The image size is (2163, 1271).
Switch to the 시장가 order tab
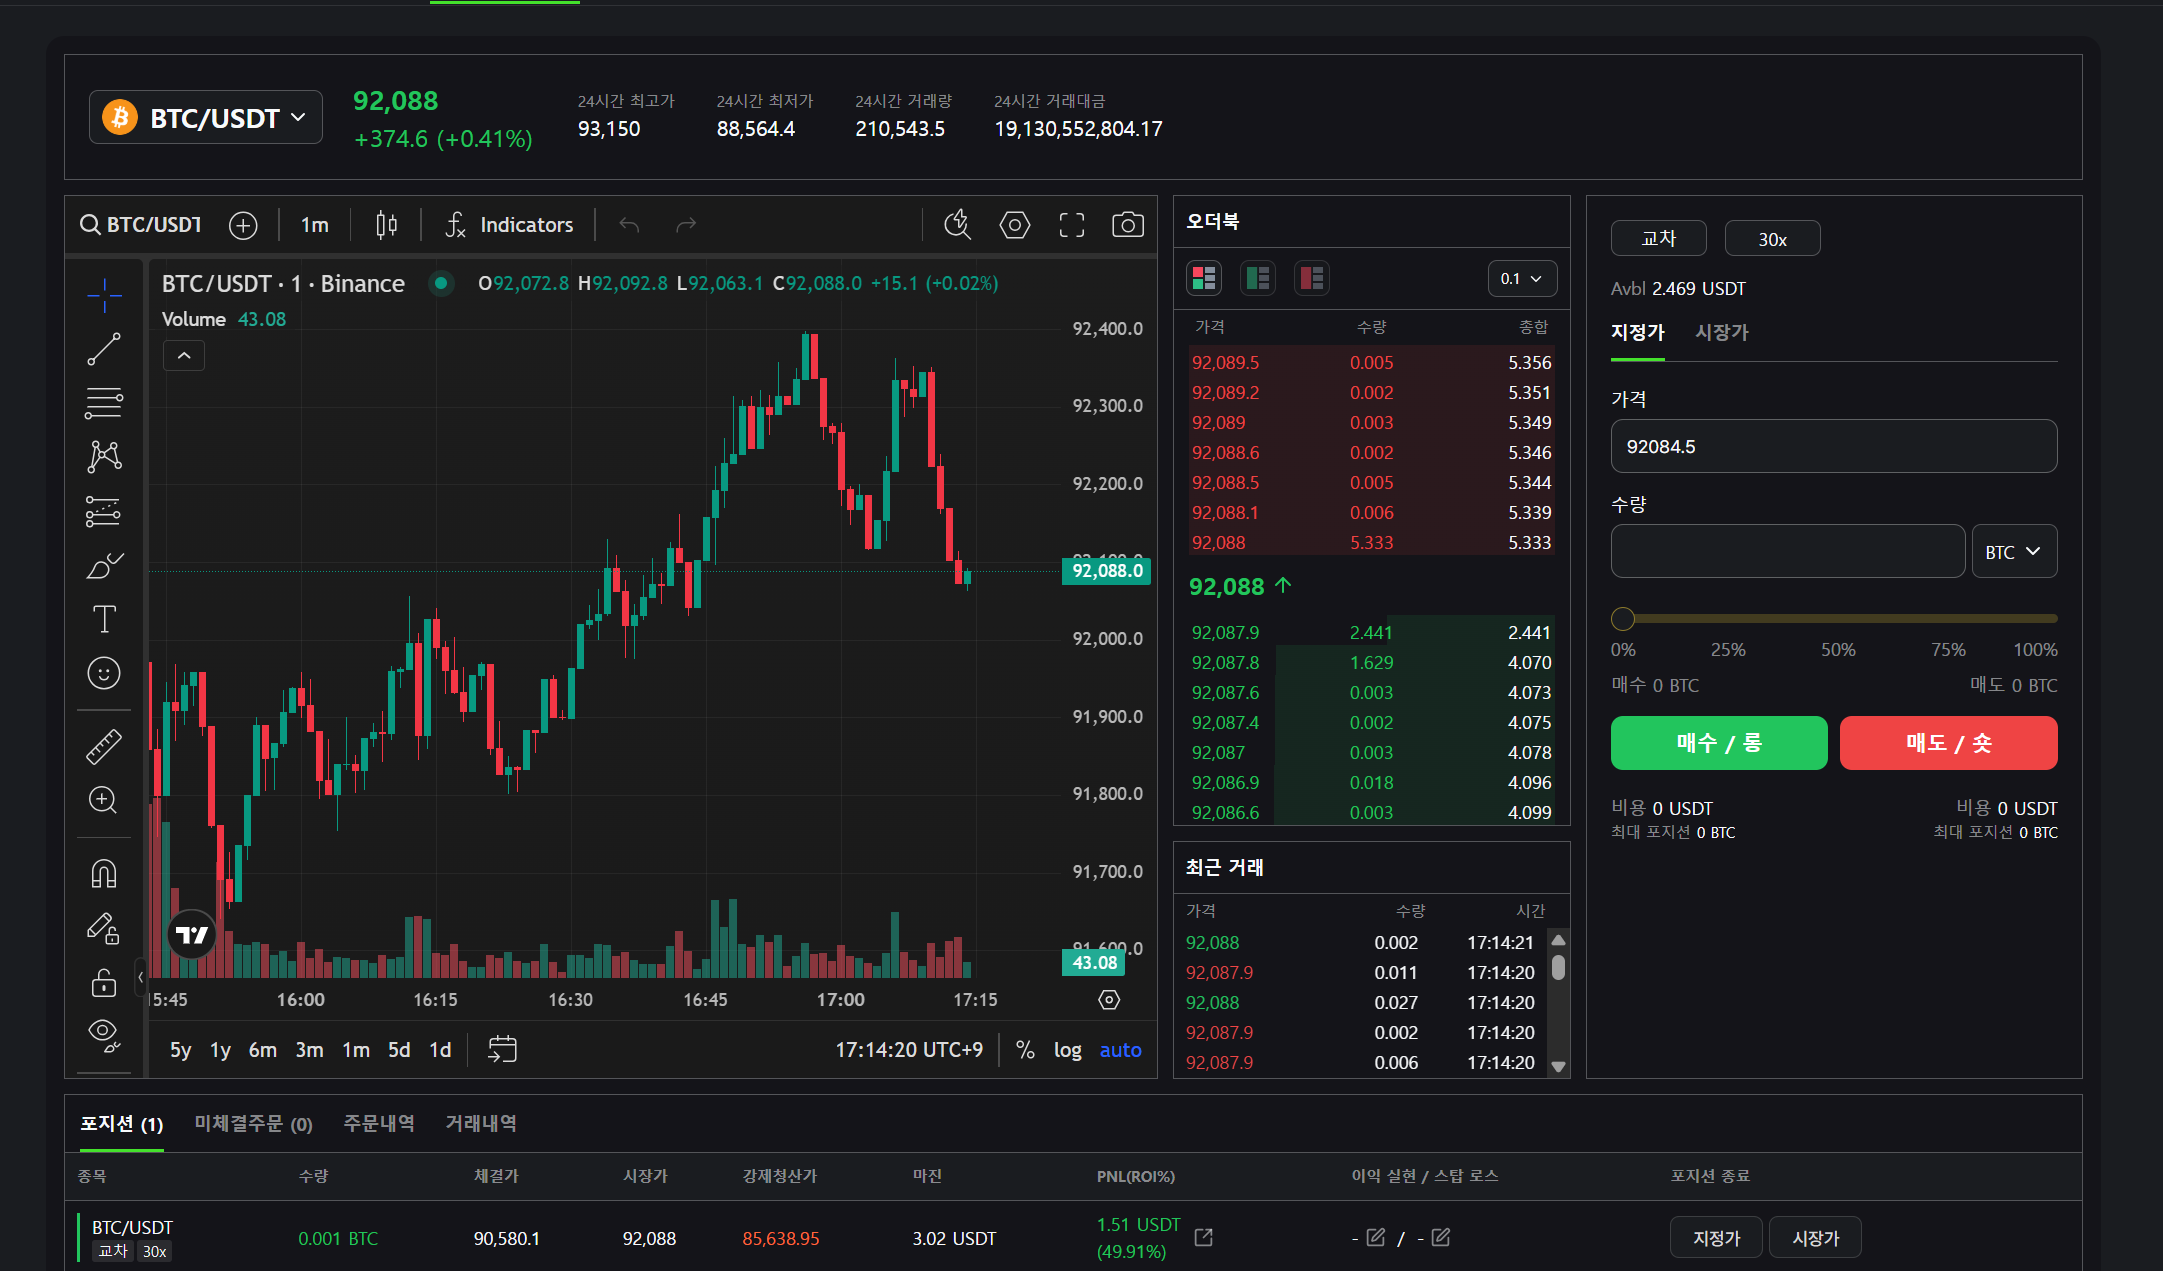click(1721, 332)
